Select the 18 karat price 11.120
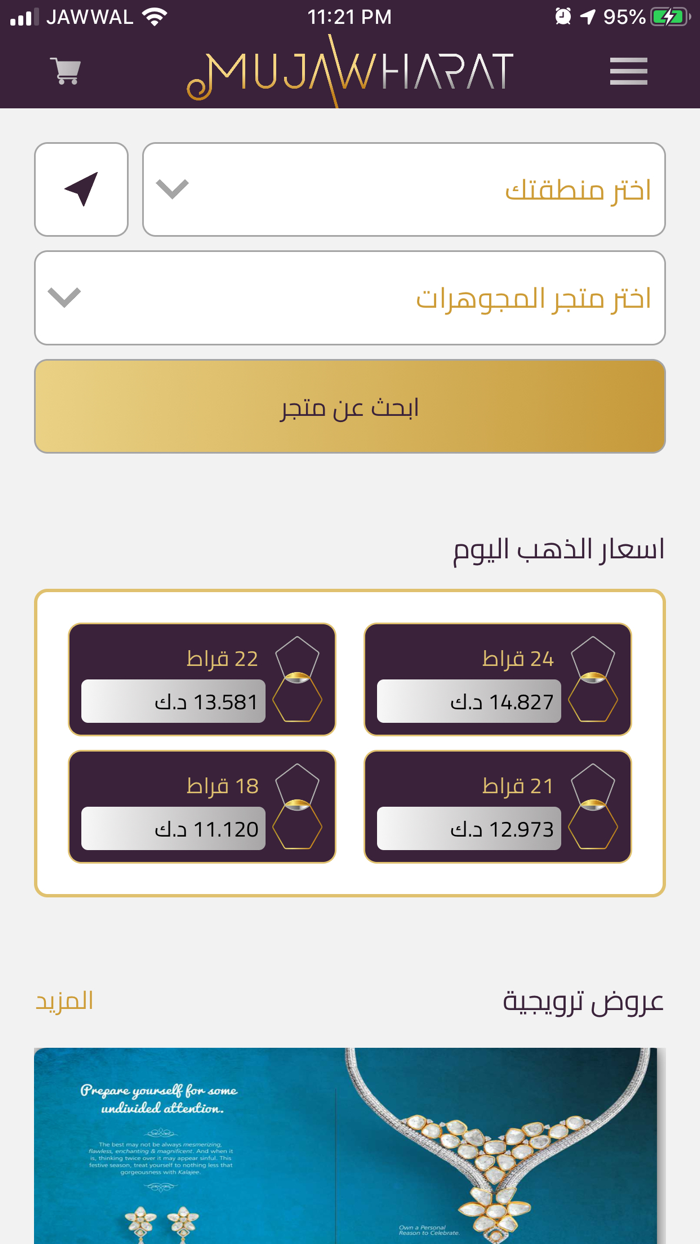 pos(173,829)
